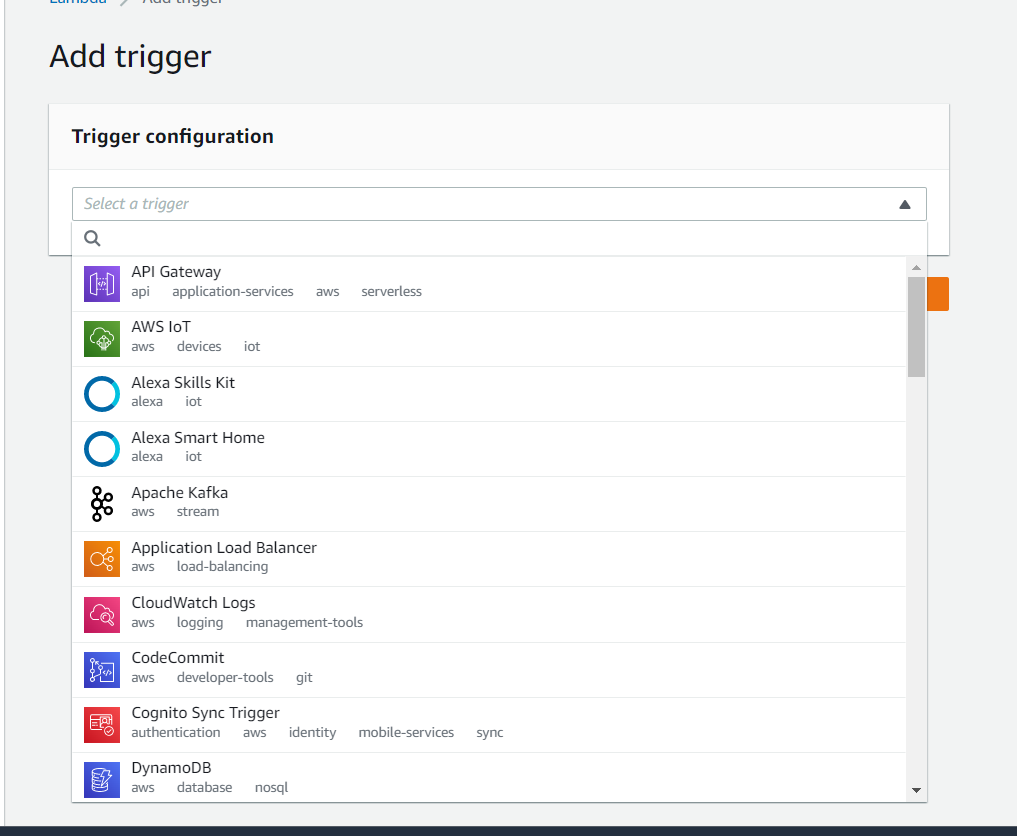Click the Alexa Skills Kit ring icon
Viewport: 1017px width, 836px height.
point(102,394)
